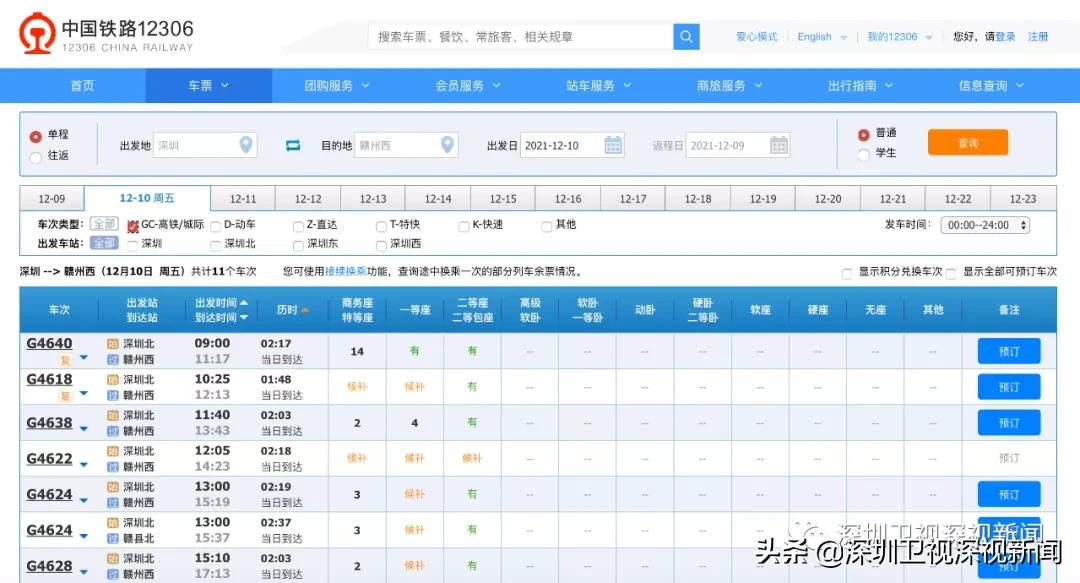Image resolution: width=1080 pixels, height=583 pixels.
Task: Click the location pin icon beside 出发地
Action: (246, 143)
